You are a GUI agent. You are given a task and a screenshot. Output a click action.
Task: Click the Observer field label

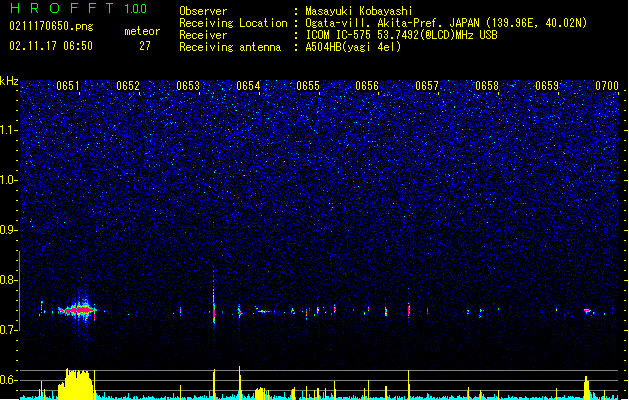[203, 11]
